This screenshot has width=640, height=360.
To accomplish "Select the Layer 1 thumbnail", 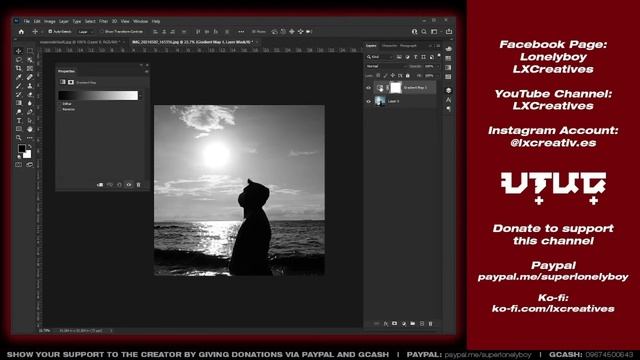I will coord(380,101).
